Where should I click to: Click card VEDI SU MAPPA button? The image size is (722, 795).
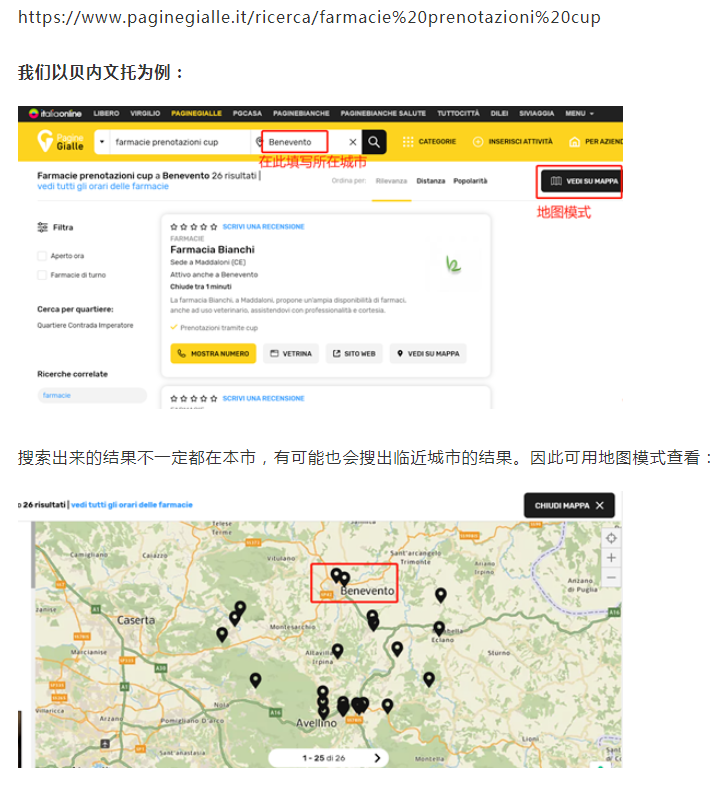(428, 353)
